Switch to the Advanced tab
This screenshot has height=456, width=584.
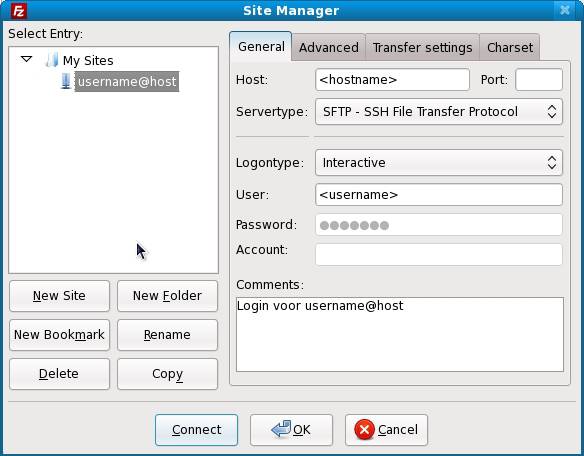point(328,47)
